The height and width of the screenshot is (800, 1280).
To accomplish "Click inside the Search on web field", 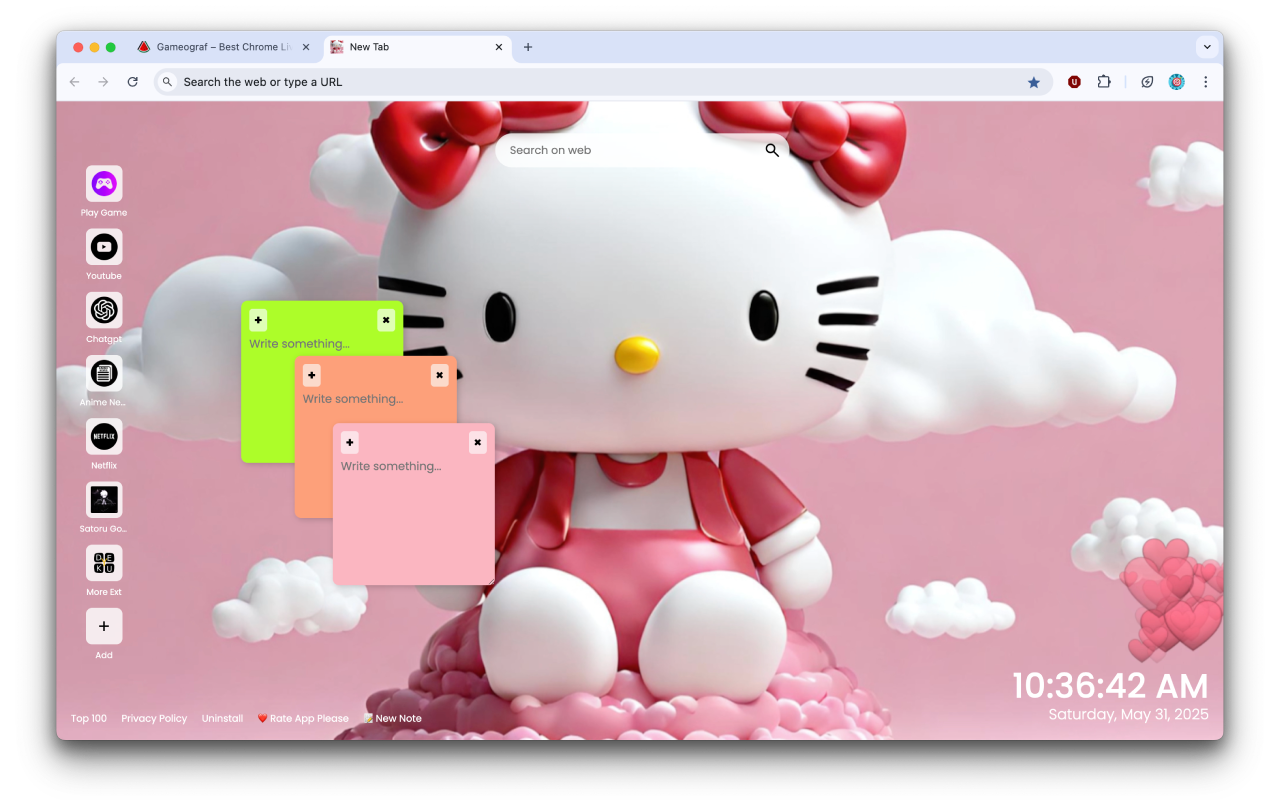I will pos(620,150).
